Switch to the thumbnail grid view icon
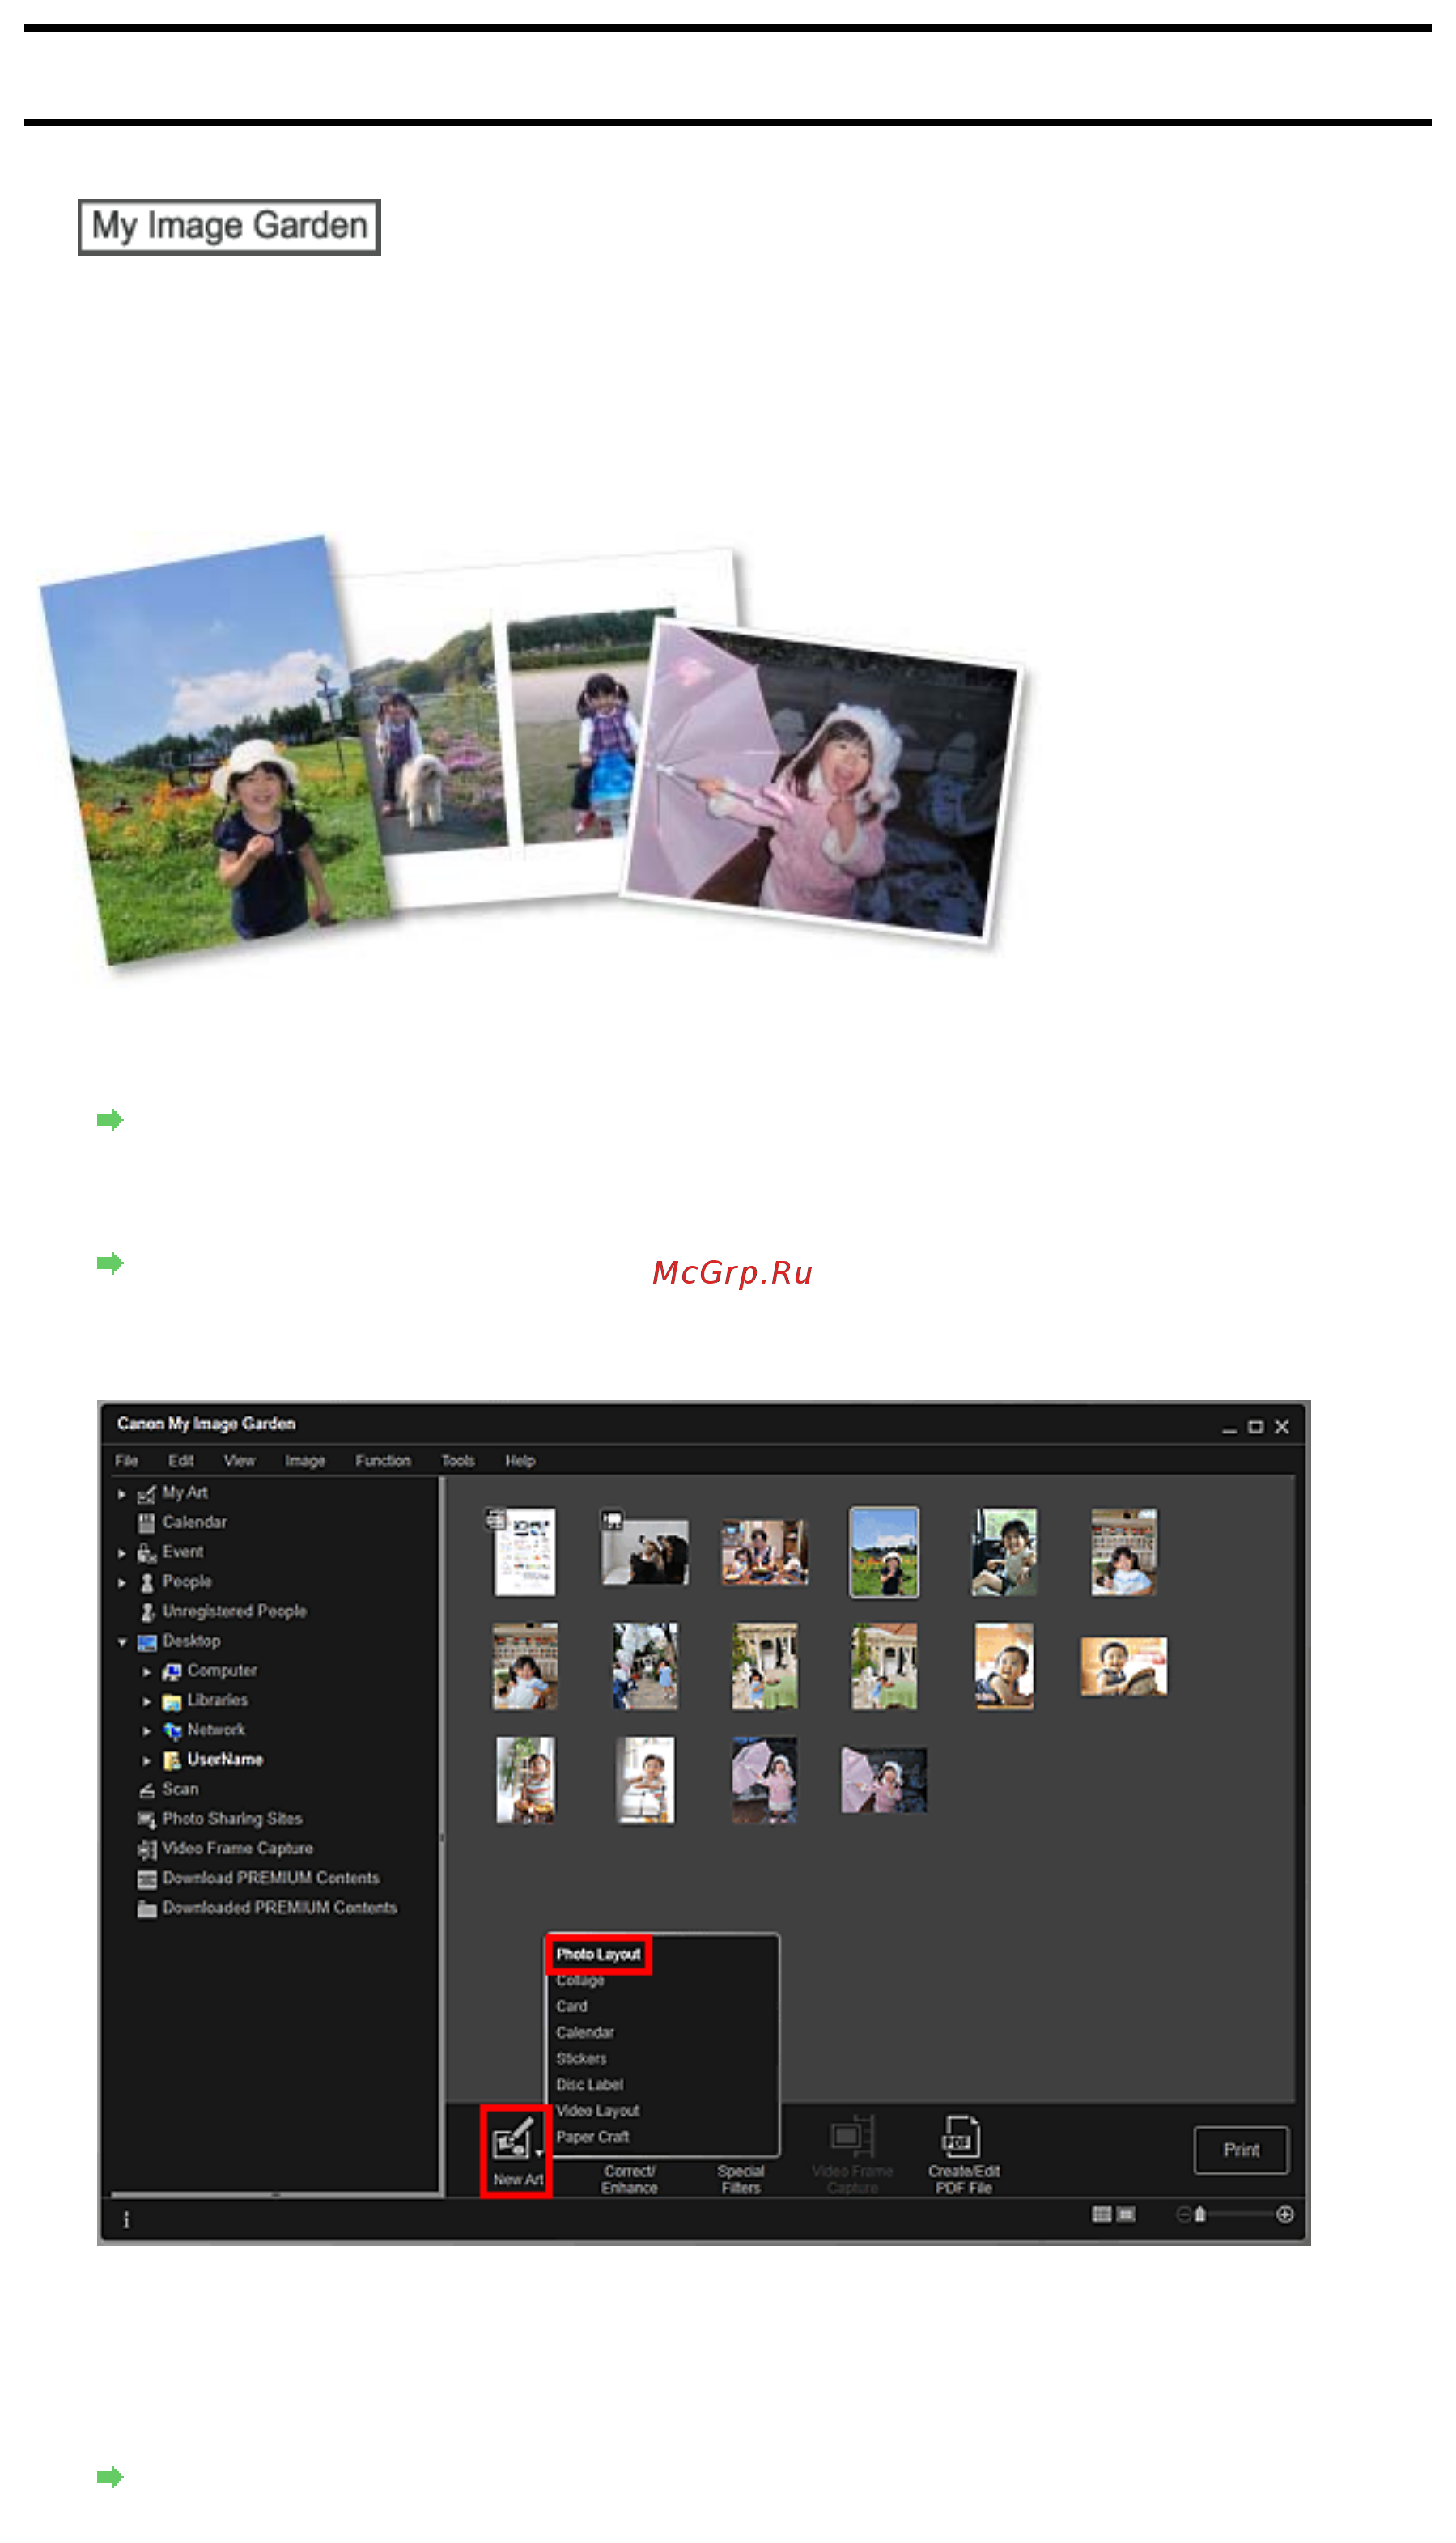The image size is (1456, 2543). [1102, 2216]
